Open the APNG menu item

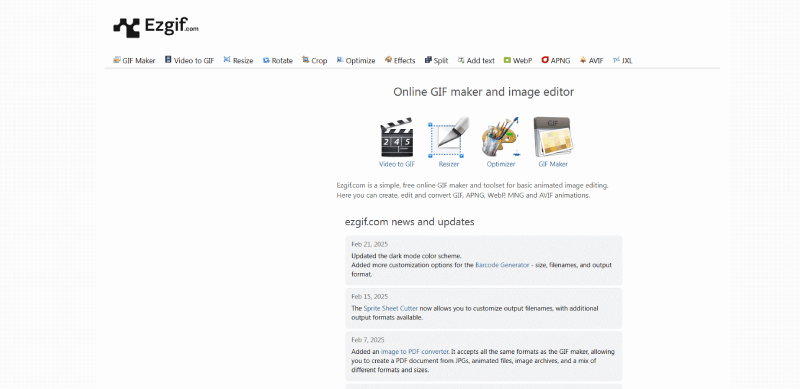coord(560,60)
